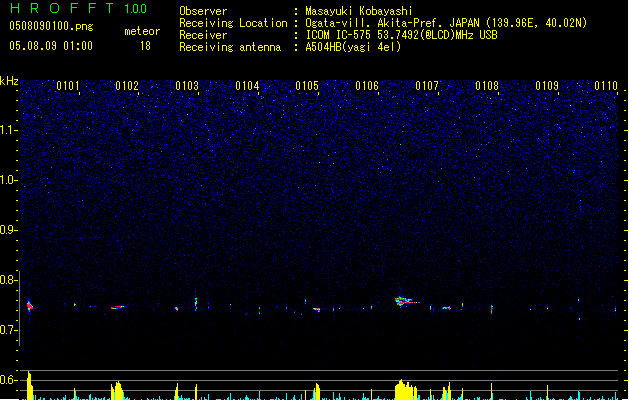The height and width of the screenshot is (400, 629).
Task: Click the observer name Masayuki Kobayashi
Action: 359,11
